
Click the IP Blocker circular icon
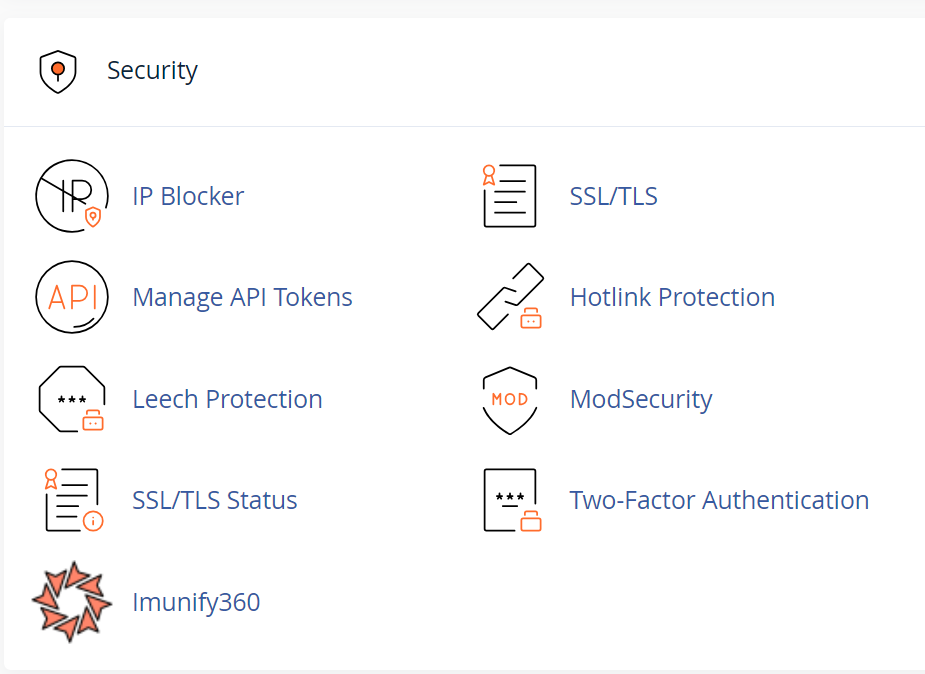coord(72,196)
